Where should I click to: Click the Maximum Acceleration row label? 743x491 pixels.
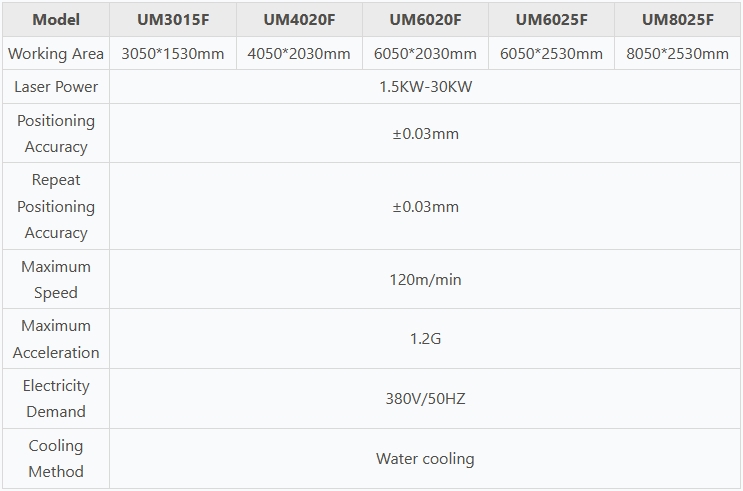click(56, 339)
